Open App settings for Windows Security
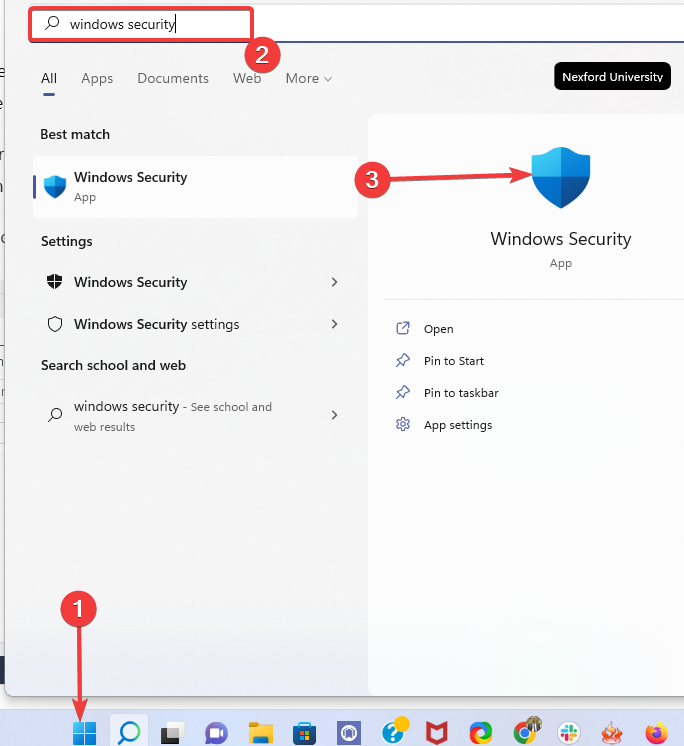 [x=458, y=425]
